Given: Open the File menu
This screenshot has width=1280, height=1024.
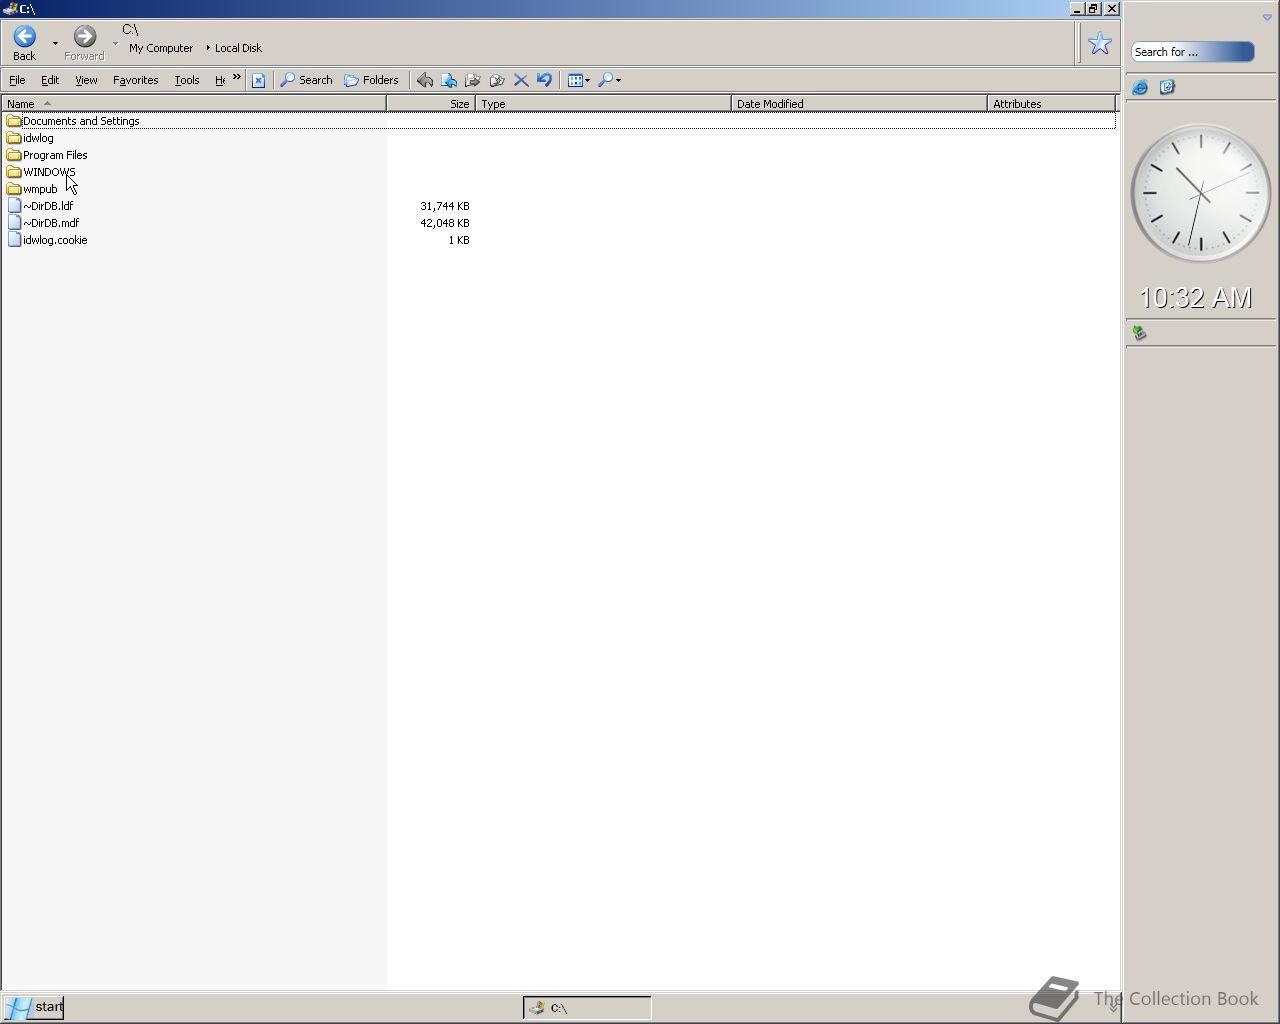Looking at the screenshot, I should click(17, 80).
